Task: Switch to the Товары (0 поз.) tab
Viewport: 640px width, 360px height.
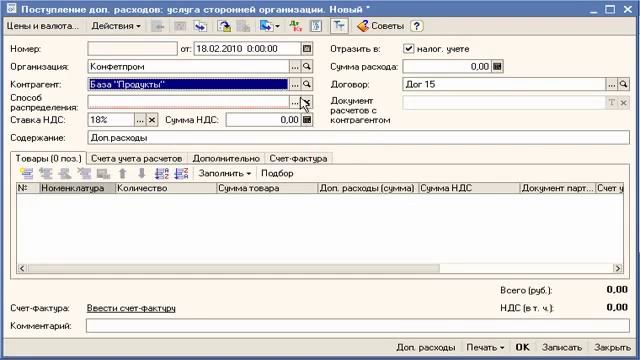Action: pos(48,158)
